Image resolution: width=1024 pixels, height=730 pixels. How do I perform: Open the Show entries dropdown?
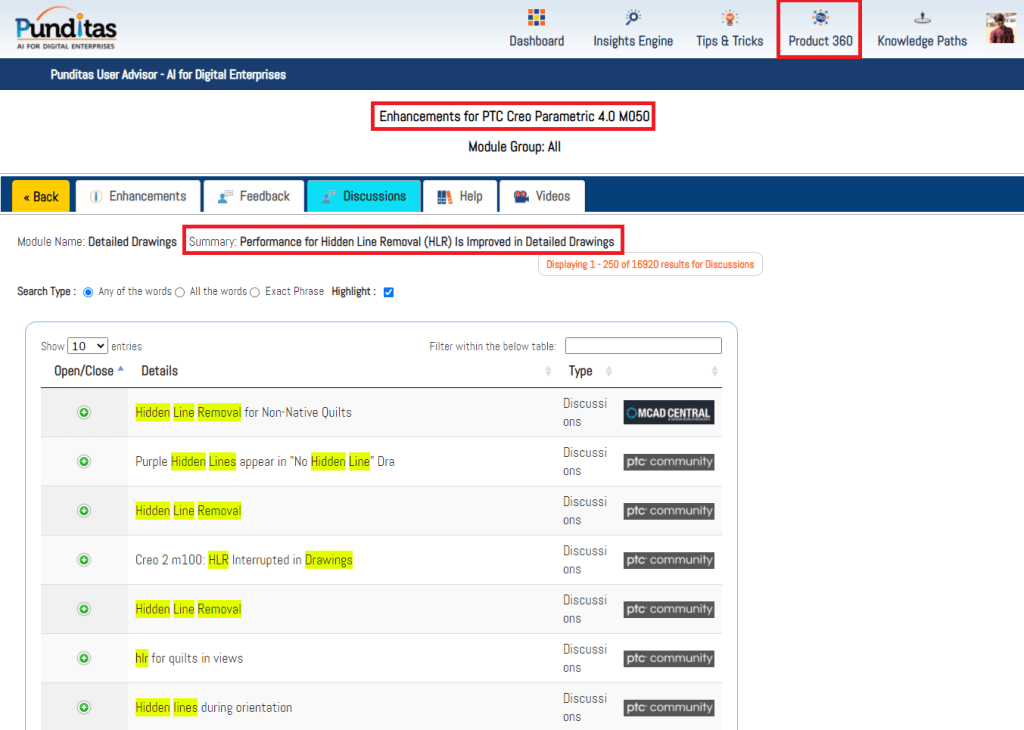(87, 346)
